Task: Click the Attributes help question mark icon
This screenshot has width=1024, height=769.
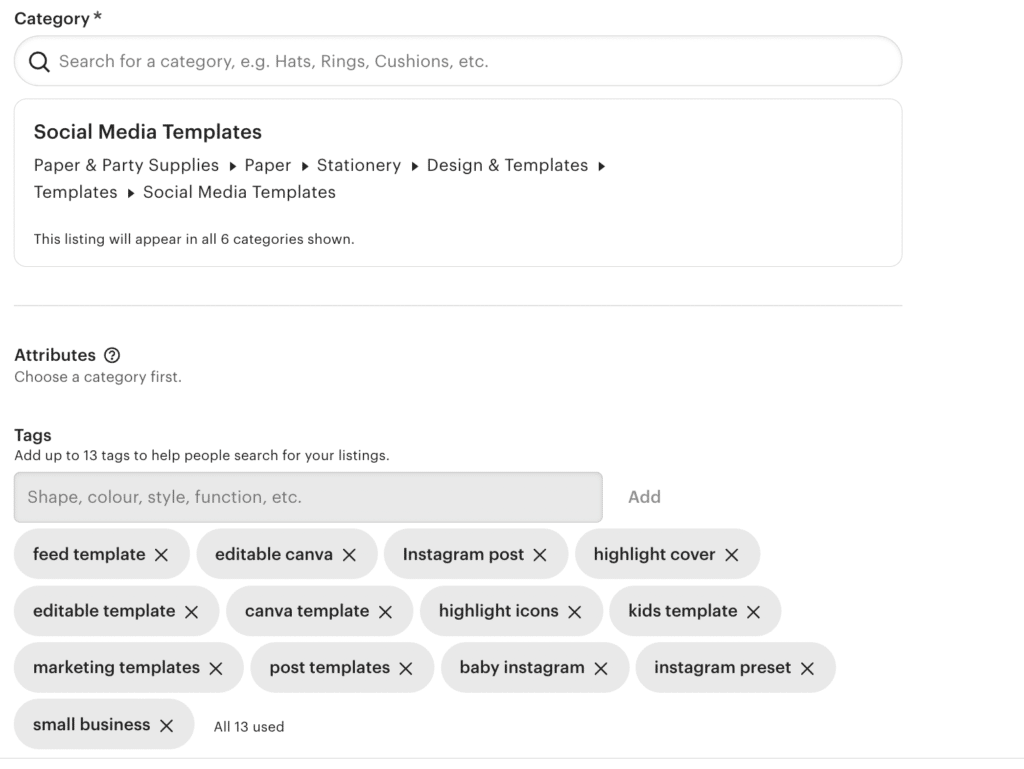Action: (110, 355)
